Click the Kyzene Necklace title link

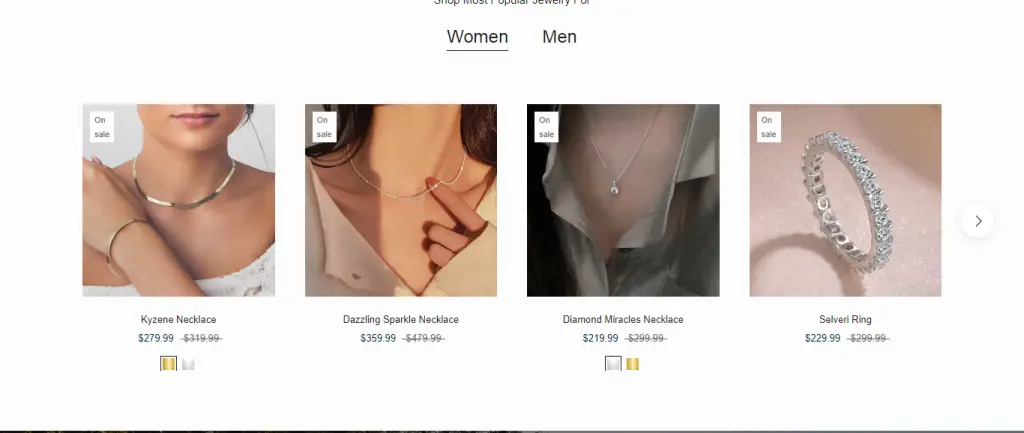pos(178,319)
